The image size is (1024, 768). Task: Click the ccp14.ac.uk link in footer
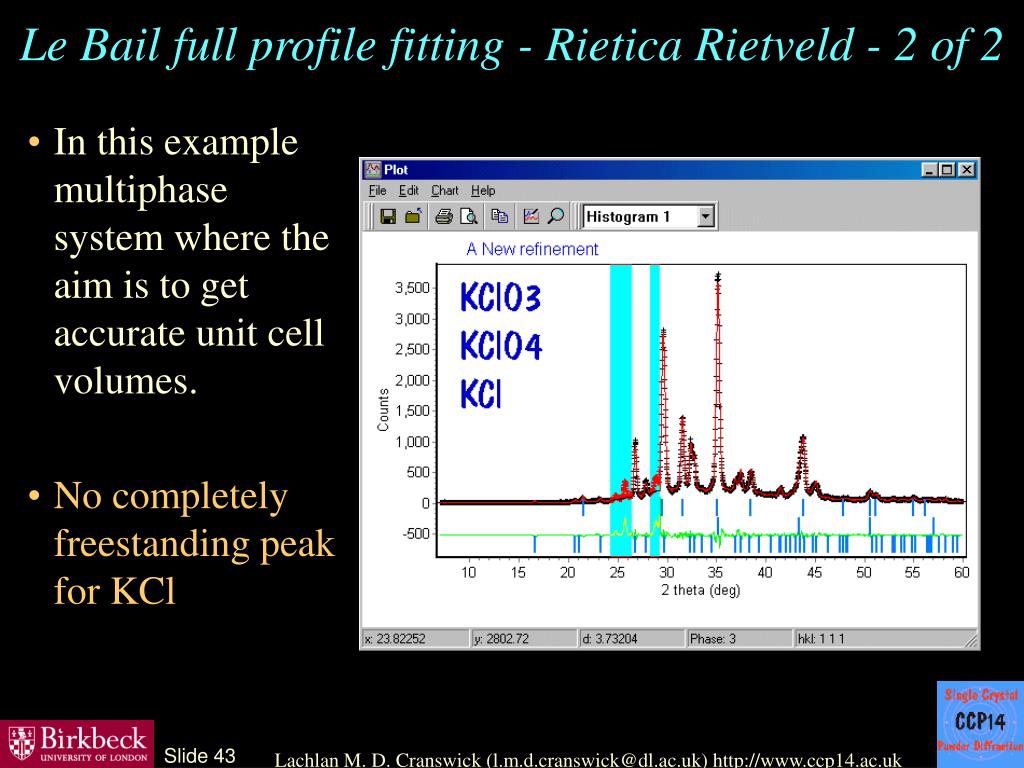[807, 761]
